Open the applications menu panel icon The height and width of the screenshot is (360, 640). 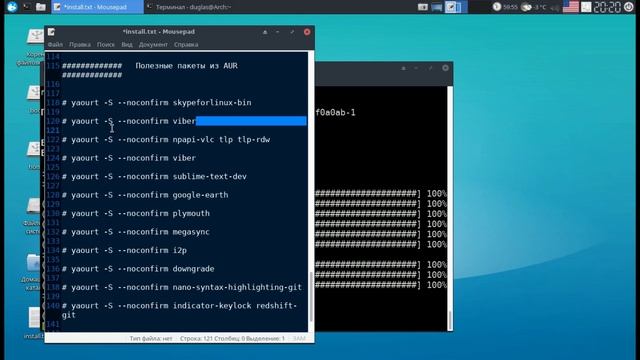point(12,7)
